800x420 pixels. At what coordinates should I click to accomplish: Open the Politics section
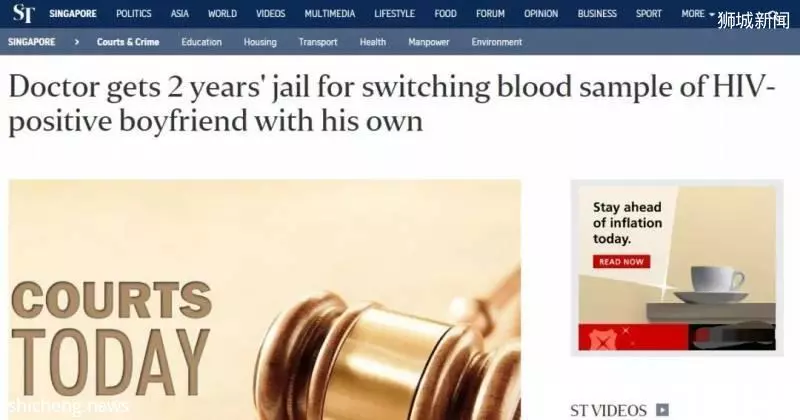click(x=134, y=14)
